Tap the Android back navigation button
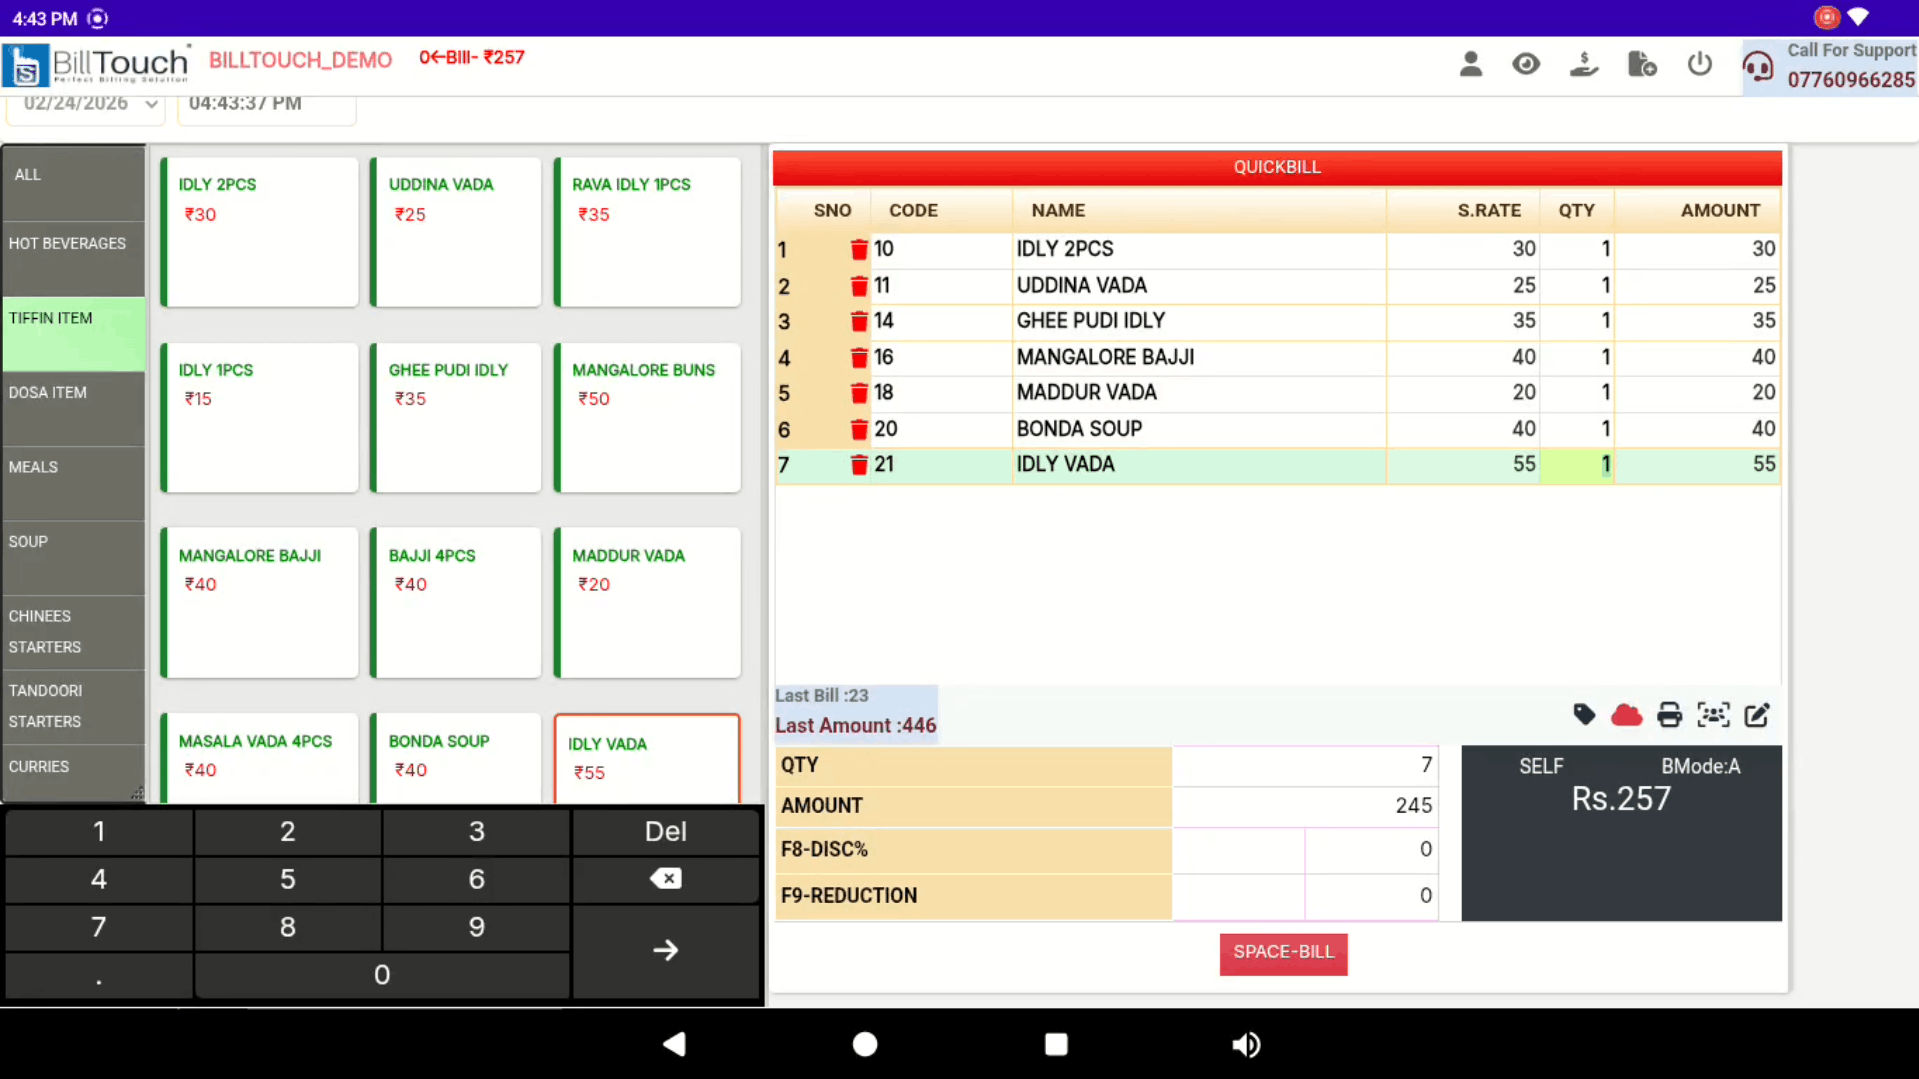The image size is (1919, 1079). click(x=674, y=1044)
